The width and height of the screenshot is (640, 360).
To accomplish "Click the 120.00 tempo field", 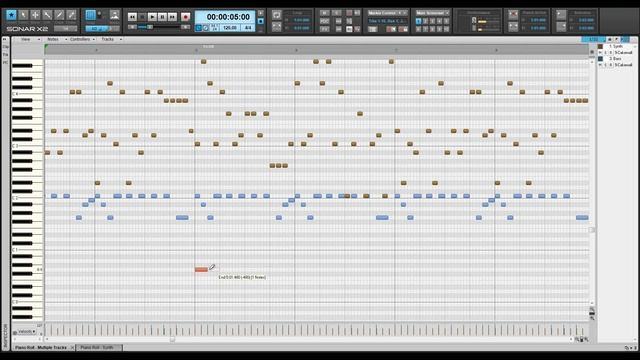I will pyautogui.click(x=230, y=28).
